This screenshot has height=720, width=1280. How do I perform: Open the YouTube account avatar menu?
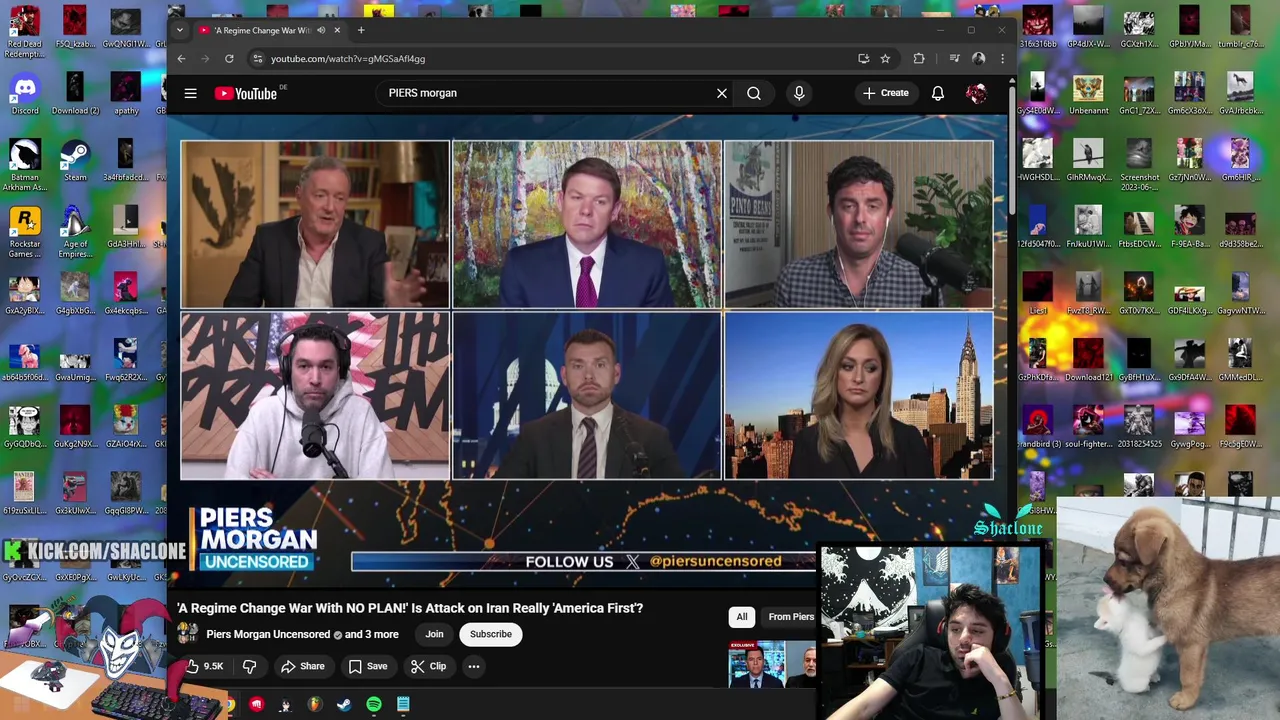coord(977,93)
